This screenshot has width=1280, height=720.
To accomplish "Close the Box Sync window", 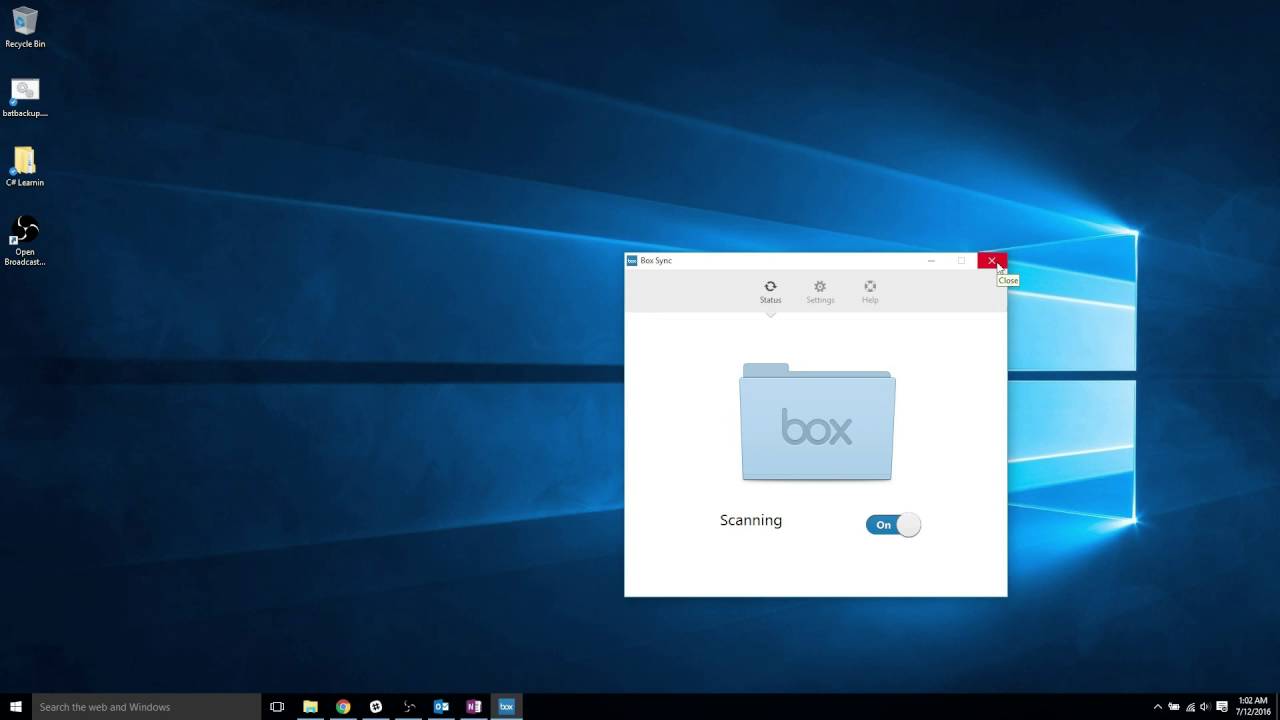I will click(992, 261).
